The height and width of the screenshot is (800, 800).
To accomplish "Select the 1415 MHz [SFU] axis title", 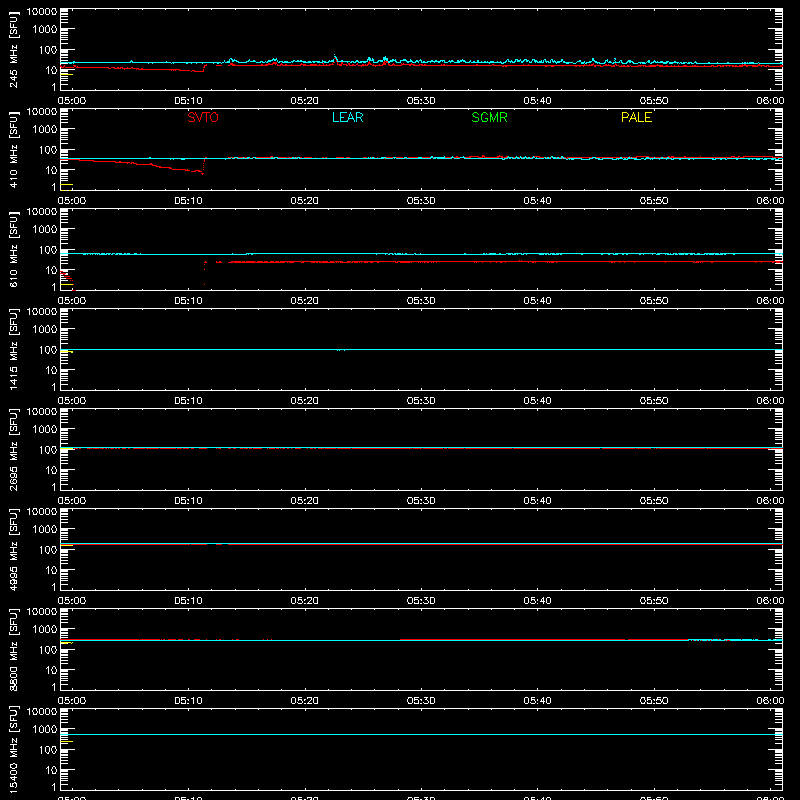I will tap(13, 349).
